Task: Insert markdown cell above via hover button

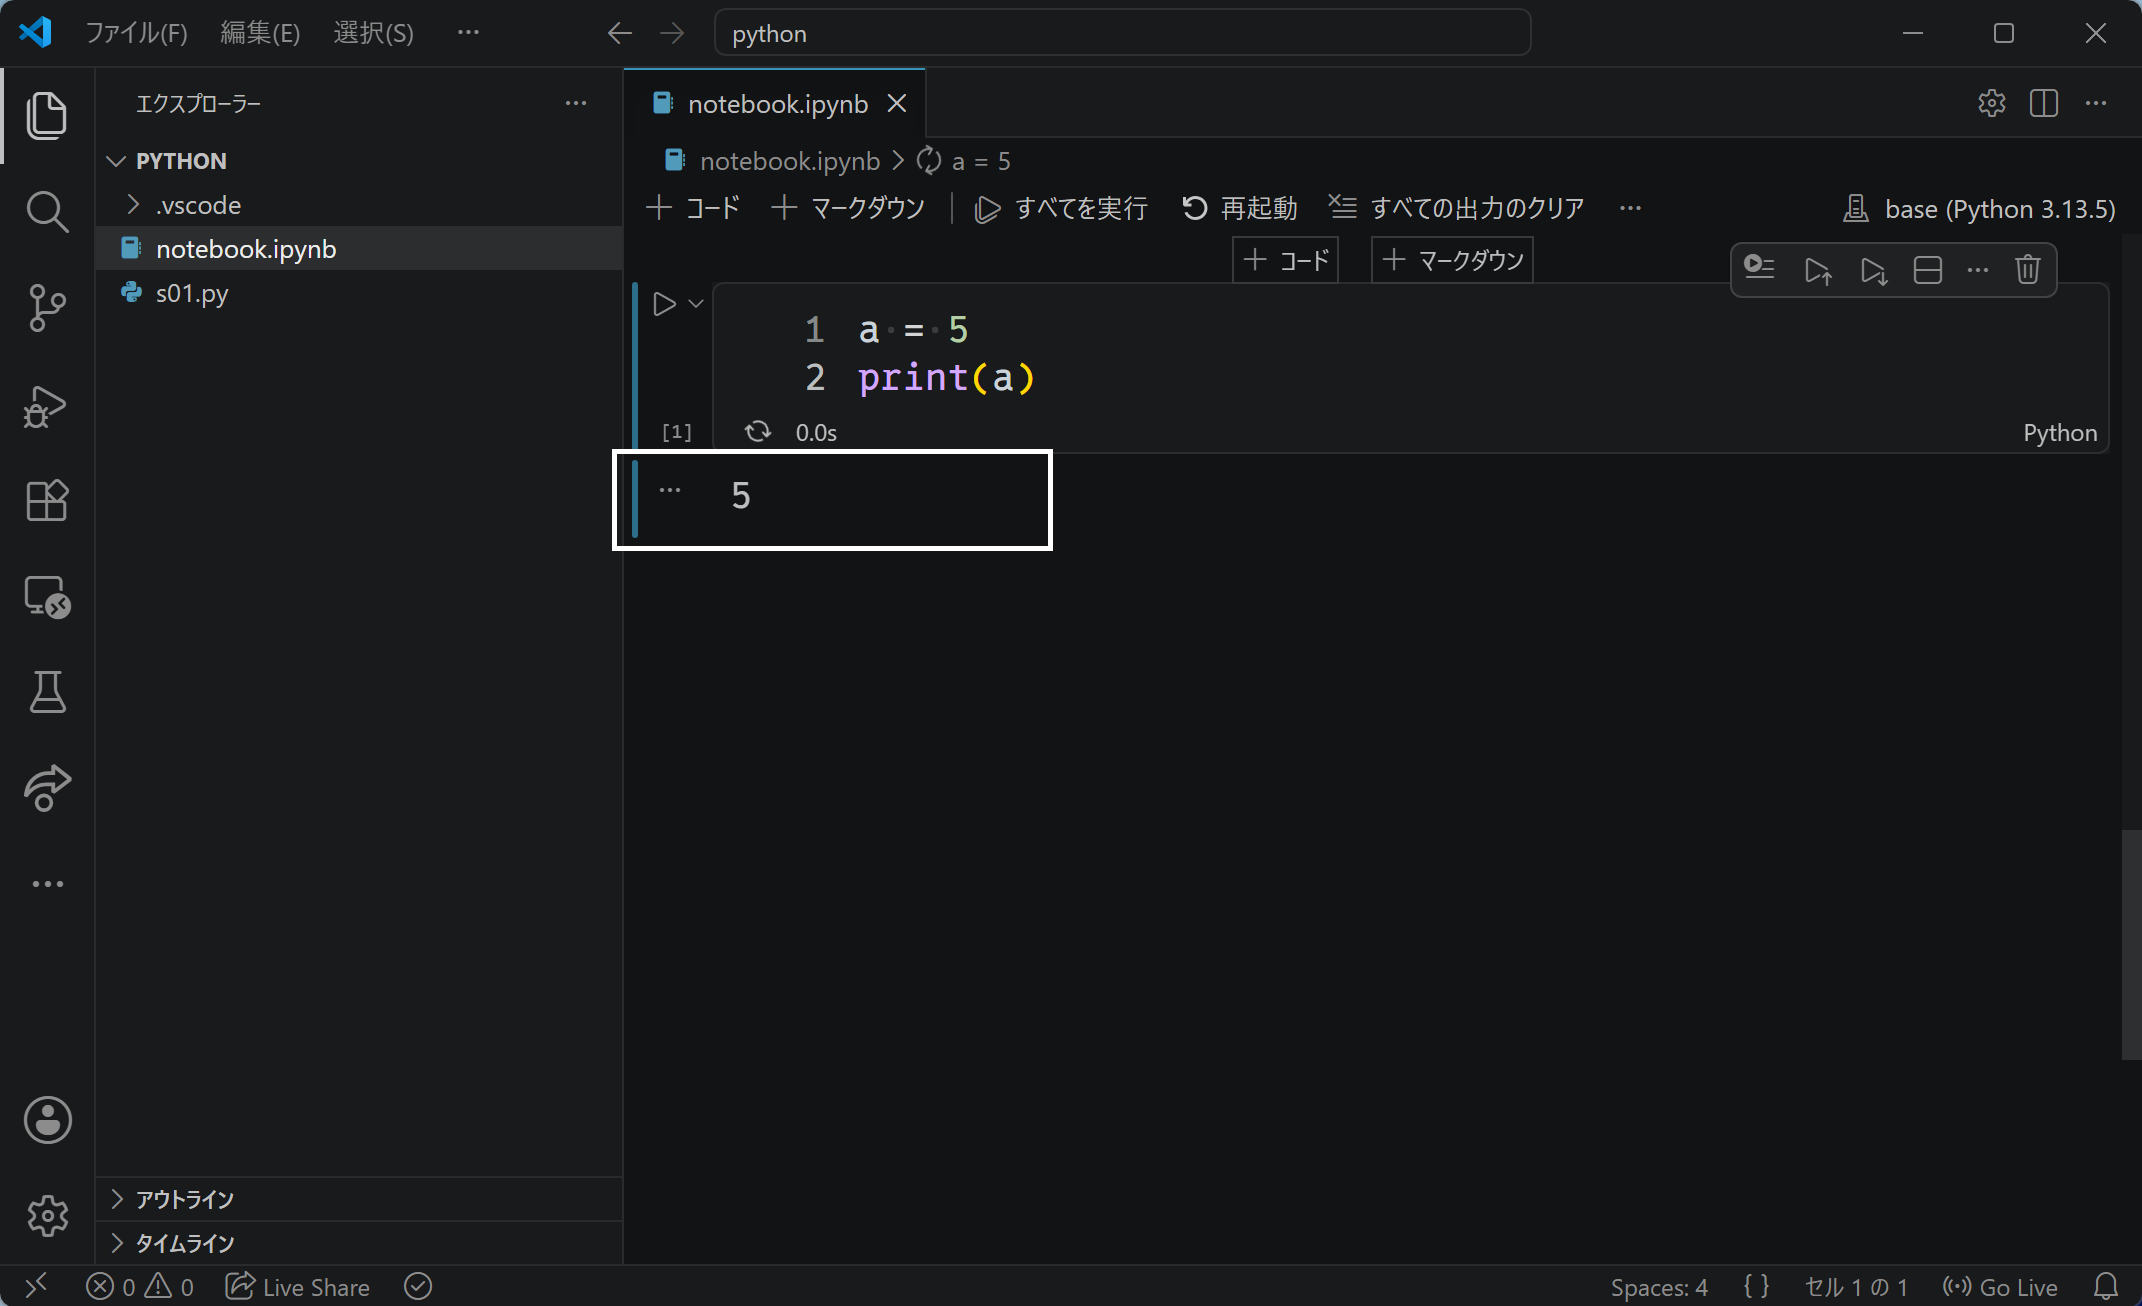Action: [x=1452, y=261]
